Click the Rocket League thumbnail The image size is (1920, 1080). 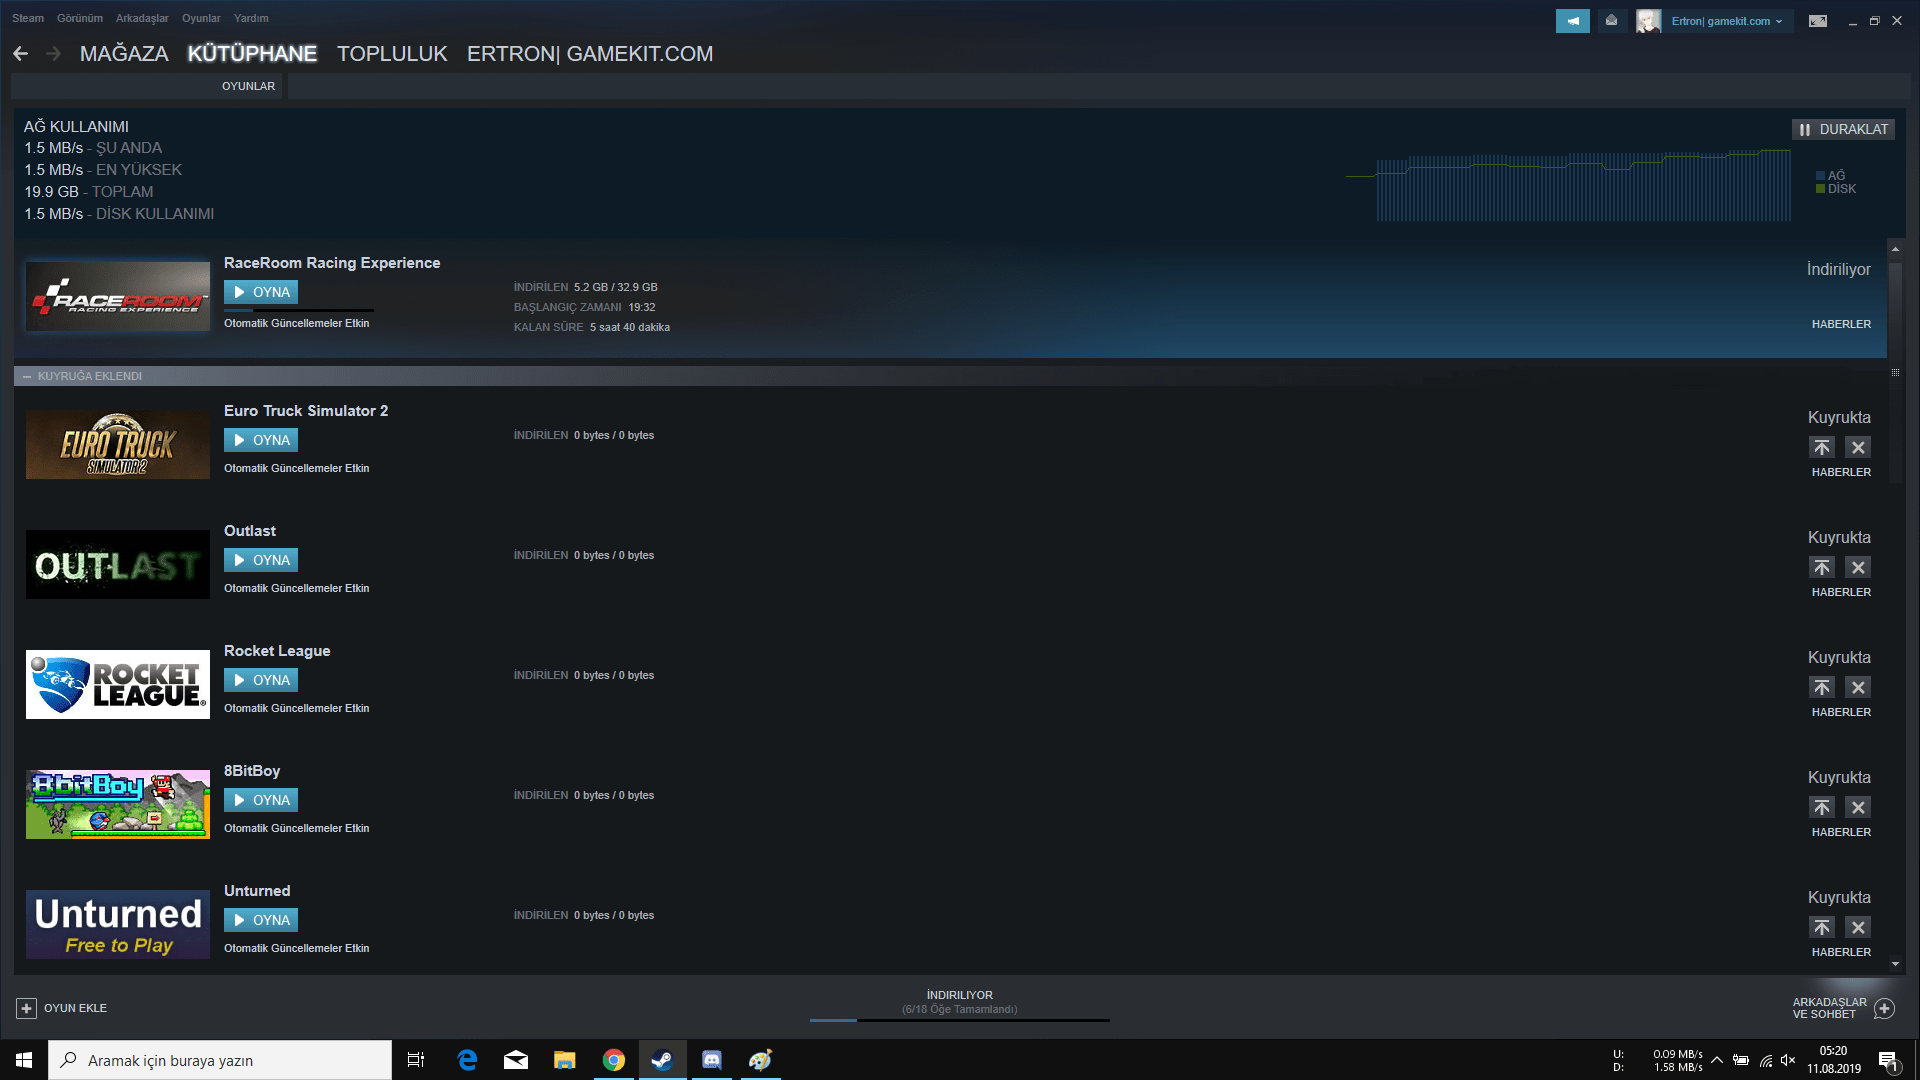[x=118, y=684]
